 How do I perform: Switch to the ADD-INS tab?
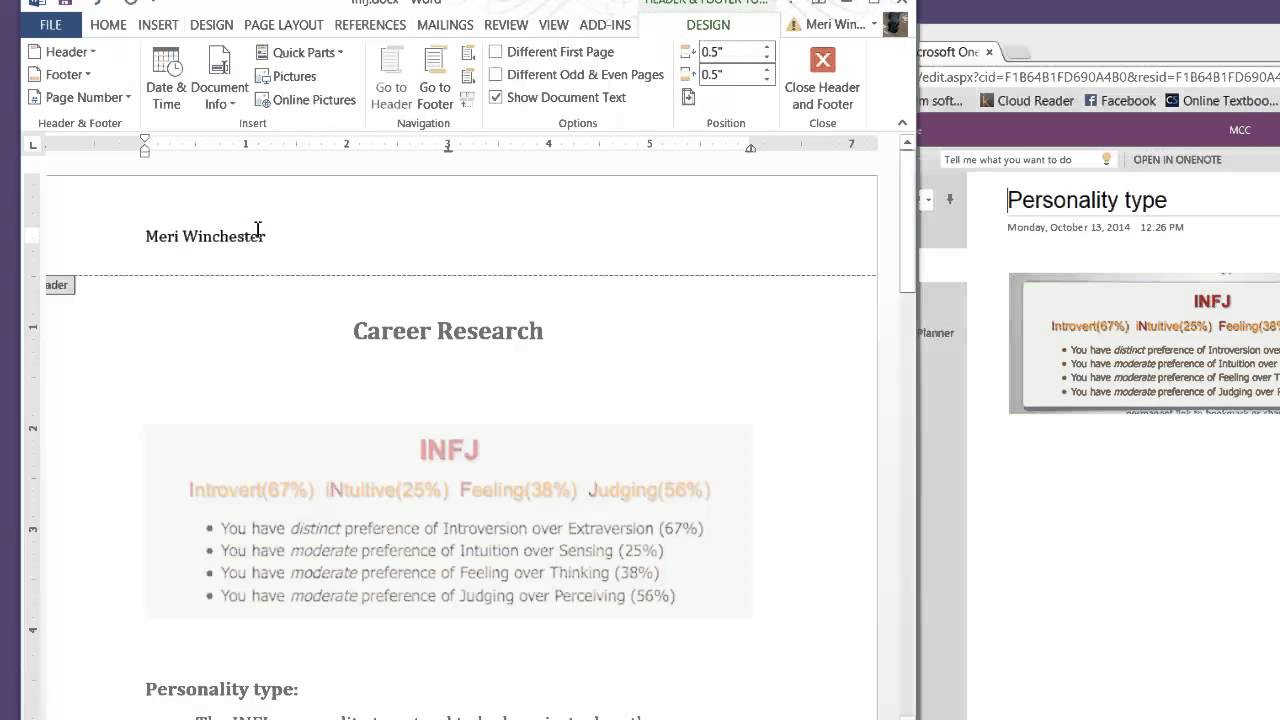pyautogui.click(x=605, y=25)
